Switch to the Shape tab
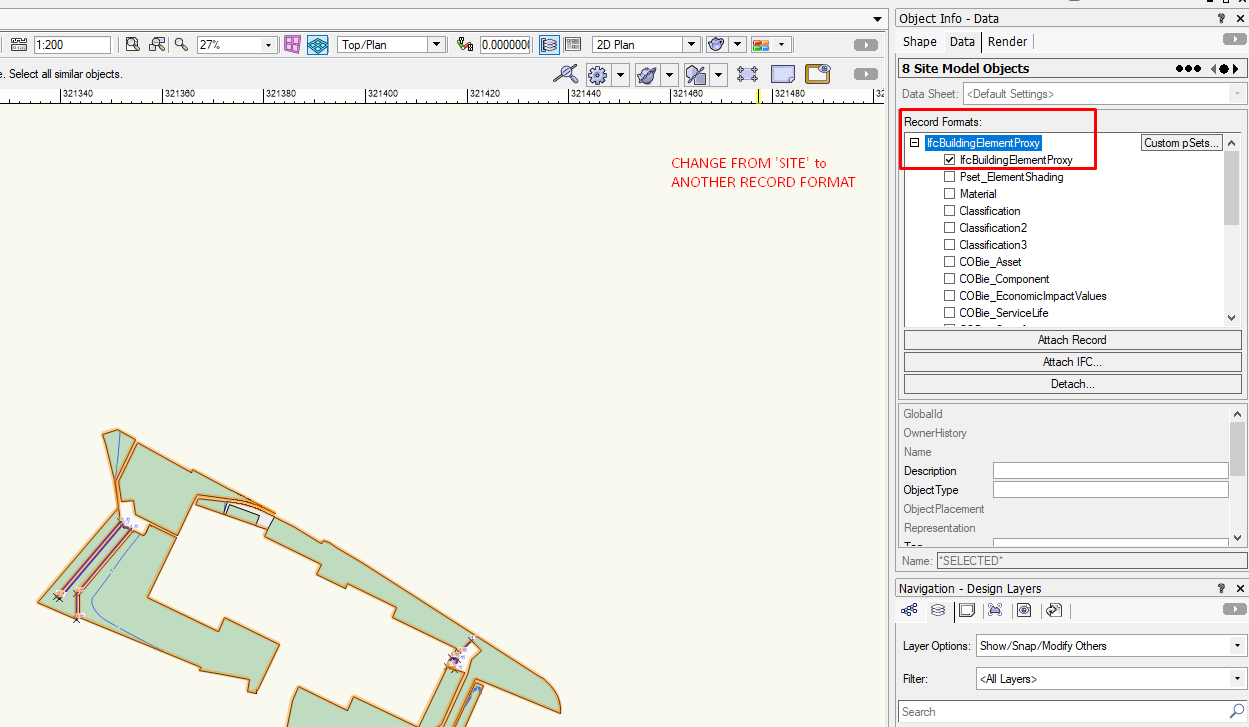This screenshot has height=727, width=1249. (x=919, y=41)
